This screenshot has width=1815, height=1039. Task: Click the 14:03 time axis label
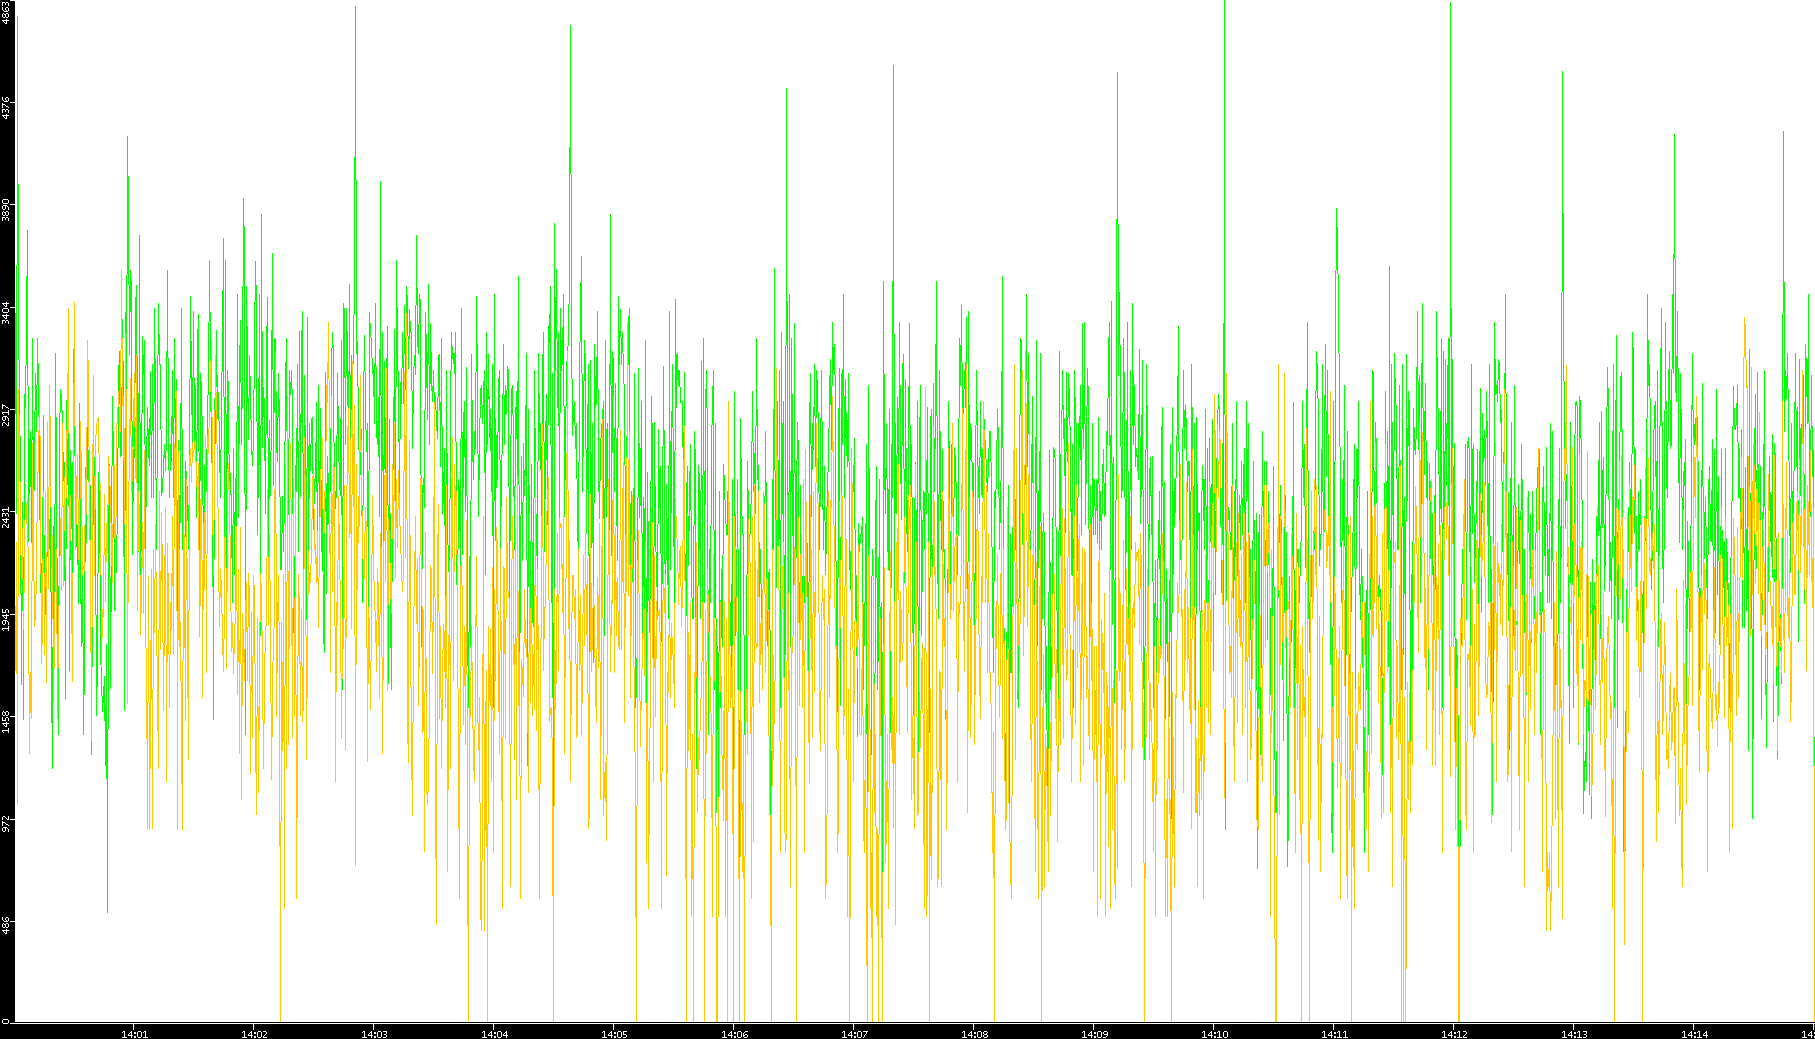pos(374,1034)
